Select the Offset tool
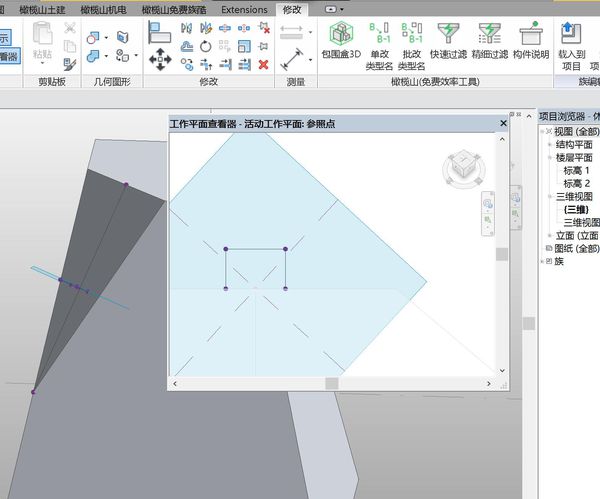 (x=186, y=46)
